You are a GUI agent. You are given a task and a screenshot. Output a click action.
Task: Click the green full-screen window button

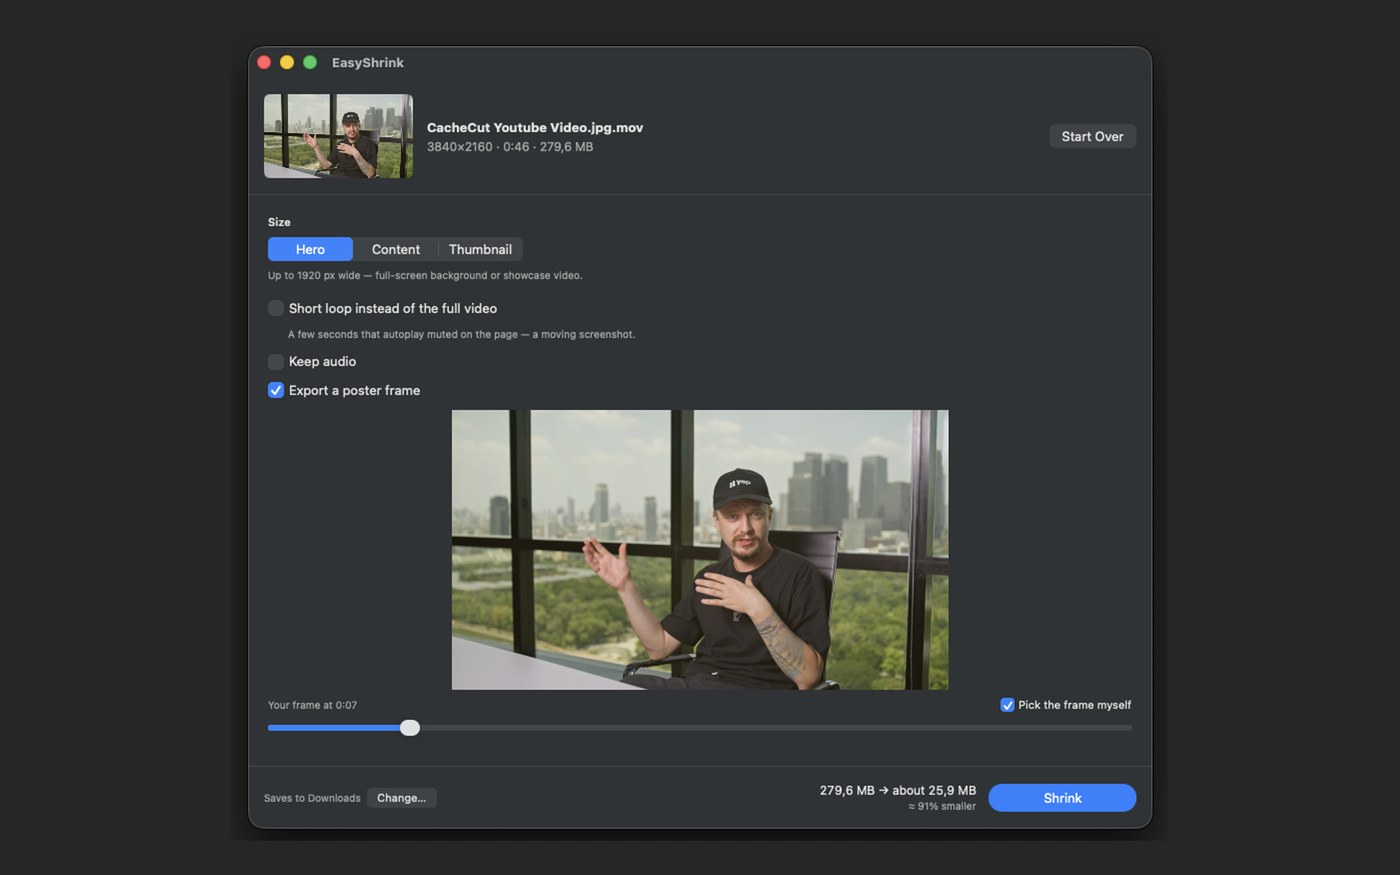(310, 62)
